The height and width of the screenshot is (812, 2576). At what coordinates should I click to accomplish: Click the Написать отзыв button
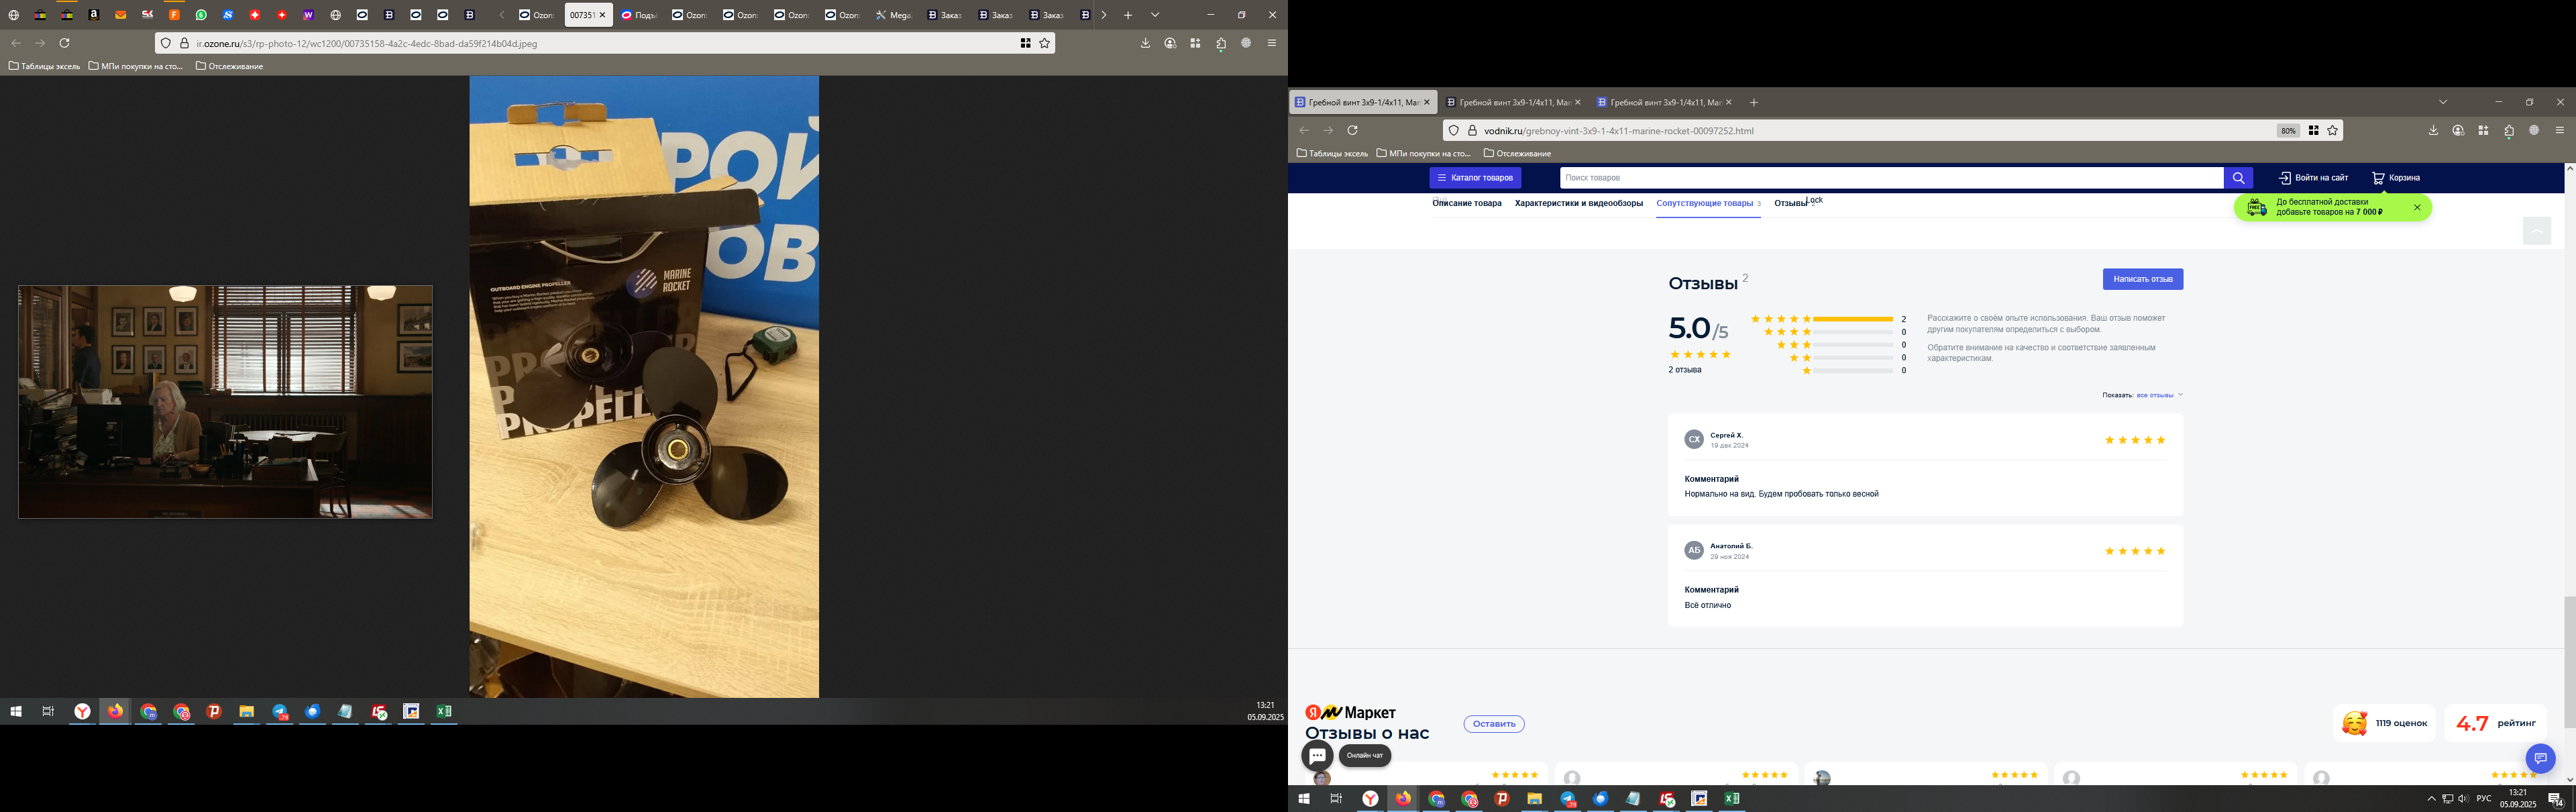coord(2142,279)
